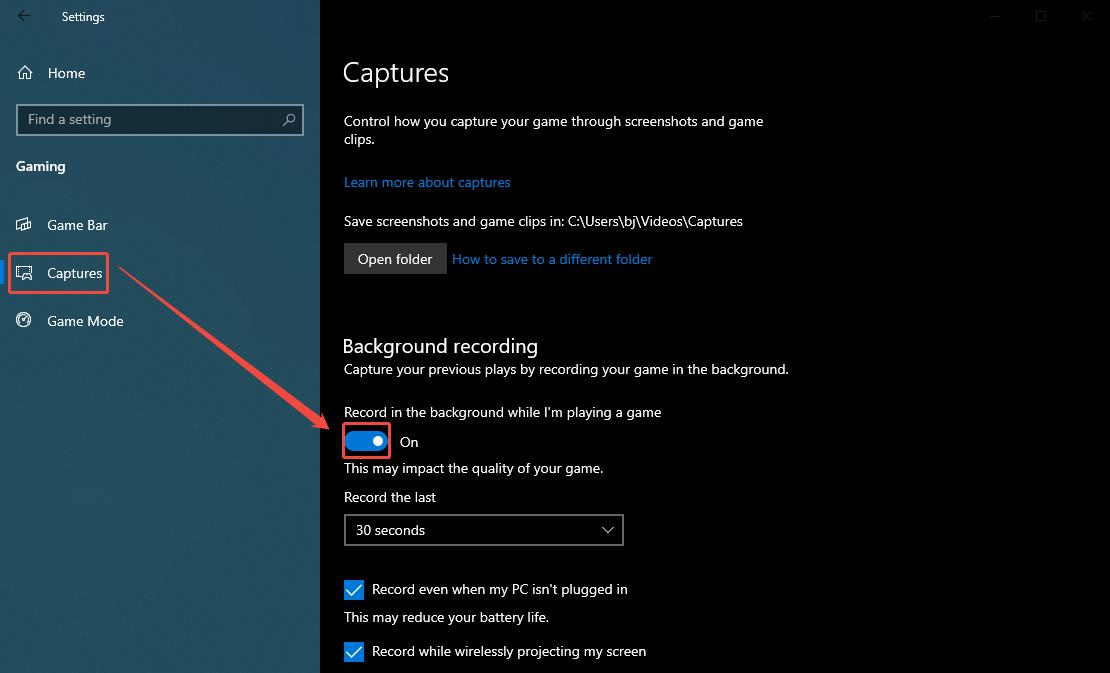1110x673 pixels.
Task: Click the On label beside the toggle
Action: 408,441
